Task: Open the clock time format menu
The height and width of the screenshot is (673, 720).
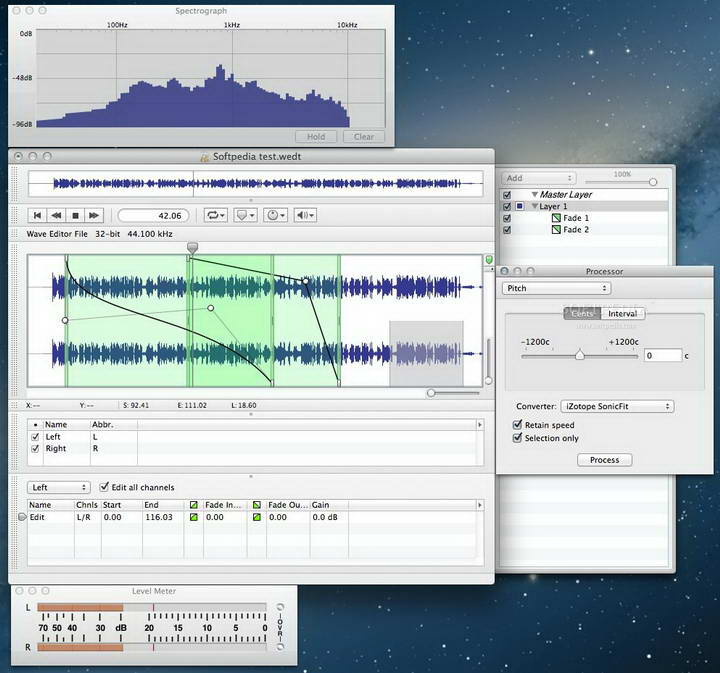Action: pos(276,215)
